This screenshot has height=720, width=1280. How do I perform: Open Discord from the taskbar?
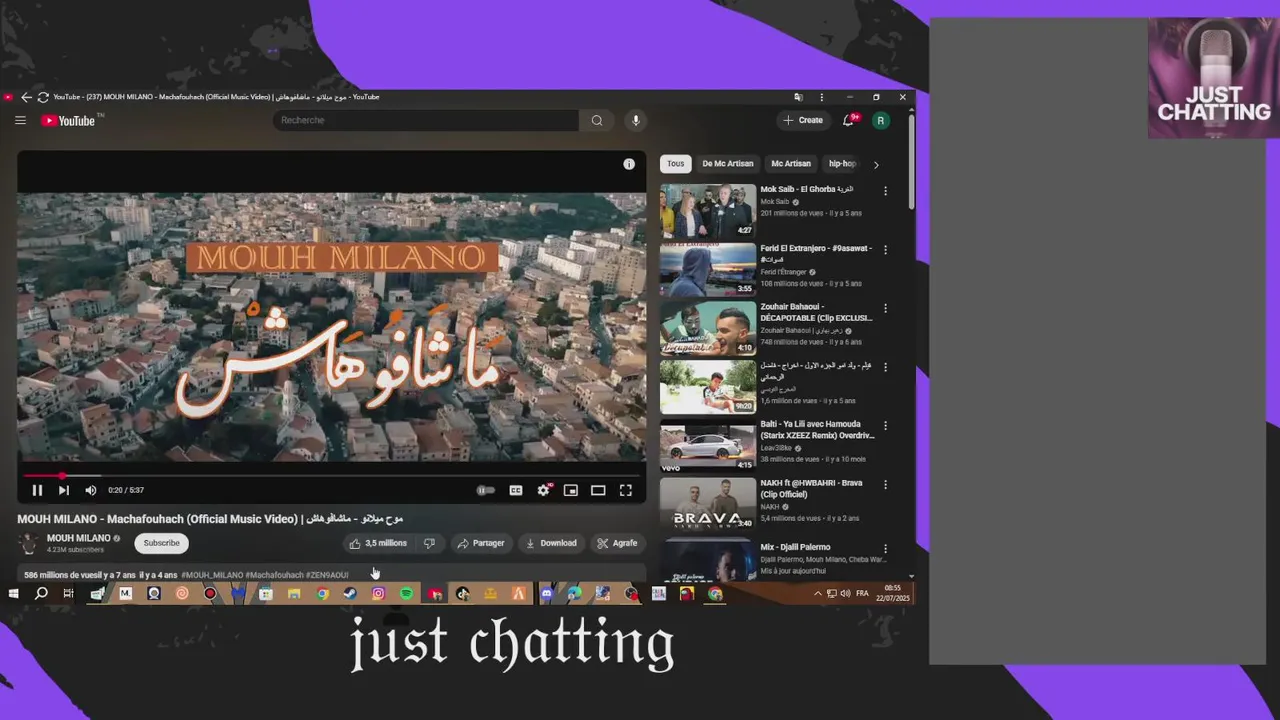546,594
